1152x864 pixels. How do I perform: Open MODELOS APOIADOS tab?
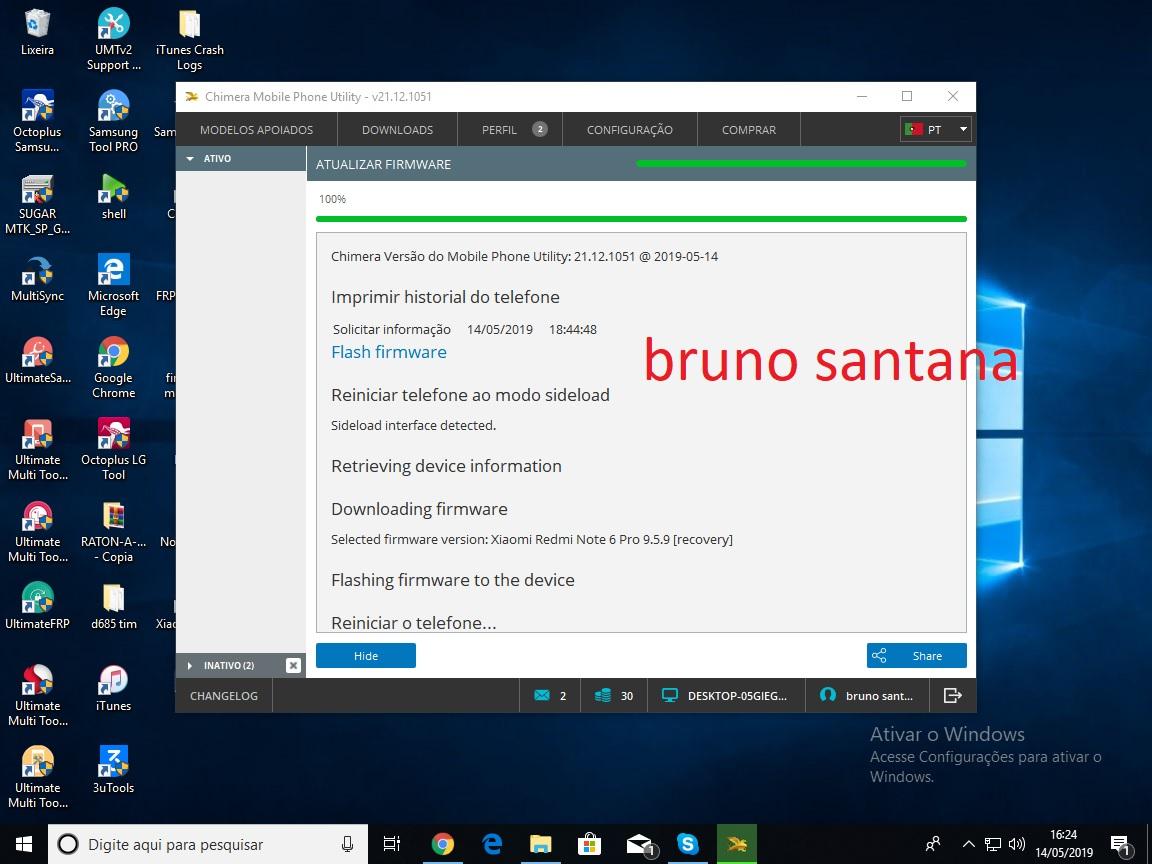(256, 129)
